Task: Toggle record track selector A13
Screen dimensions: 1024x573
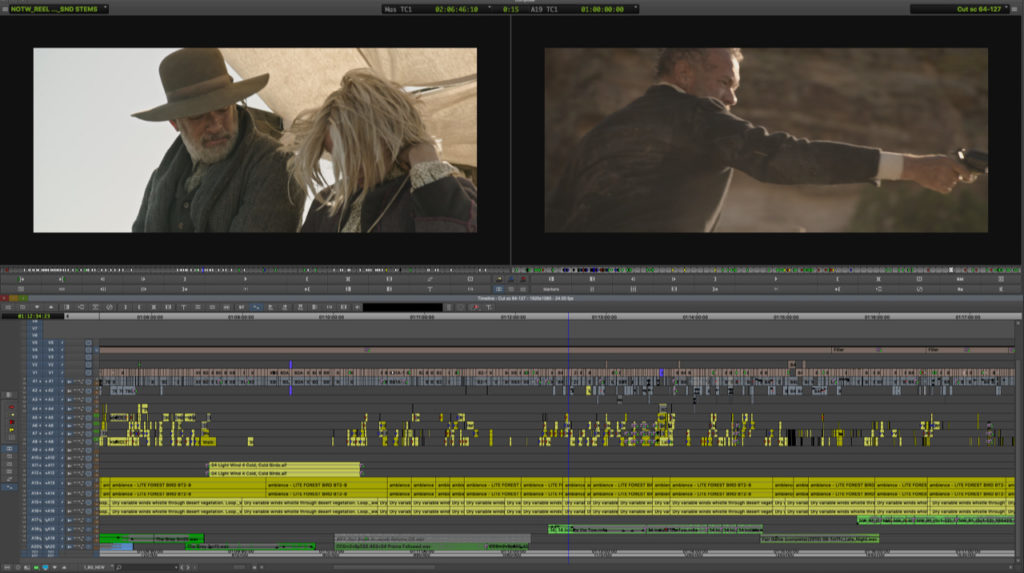Action: coord(51,483)
